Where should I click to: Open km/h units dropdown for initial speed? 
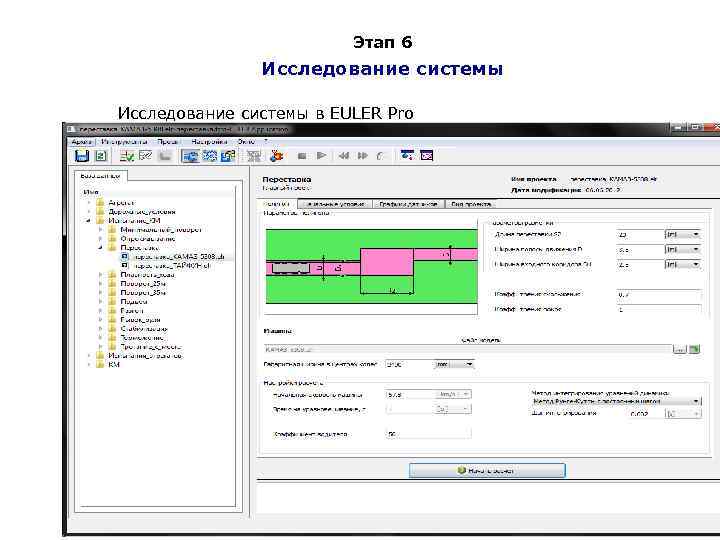coord(453,394)
